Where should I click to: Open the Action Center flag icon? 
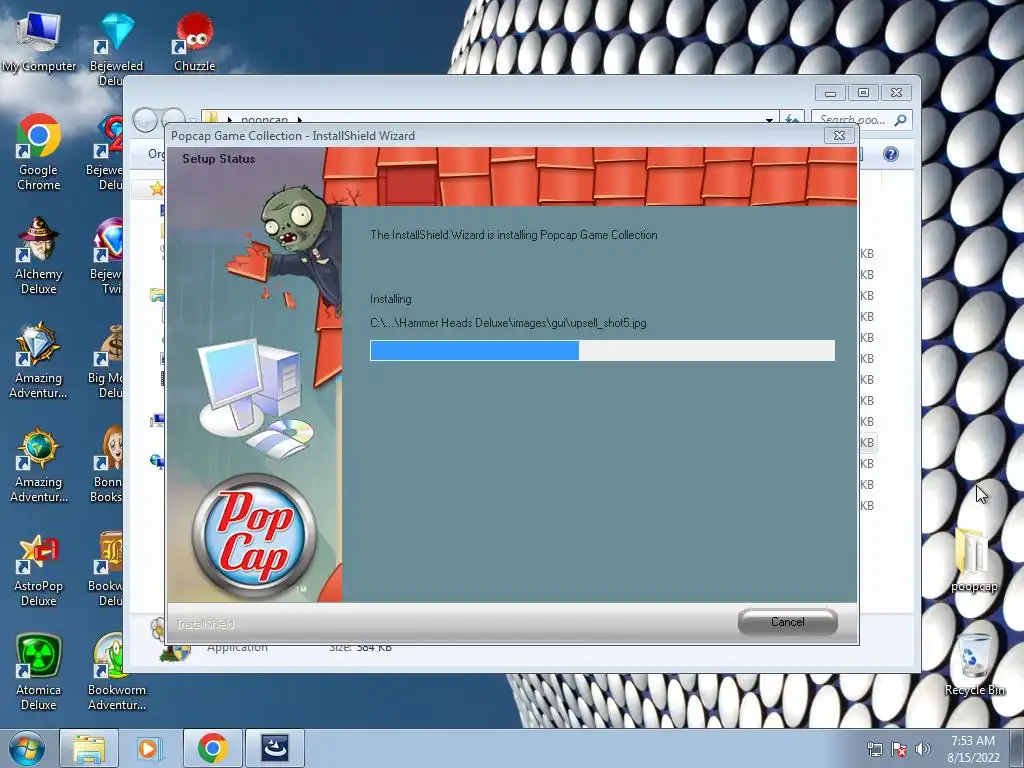(899, 749)
